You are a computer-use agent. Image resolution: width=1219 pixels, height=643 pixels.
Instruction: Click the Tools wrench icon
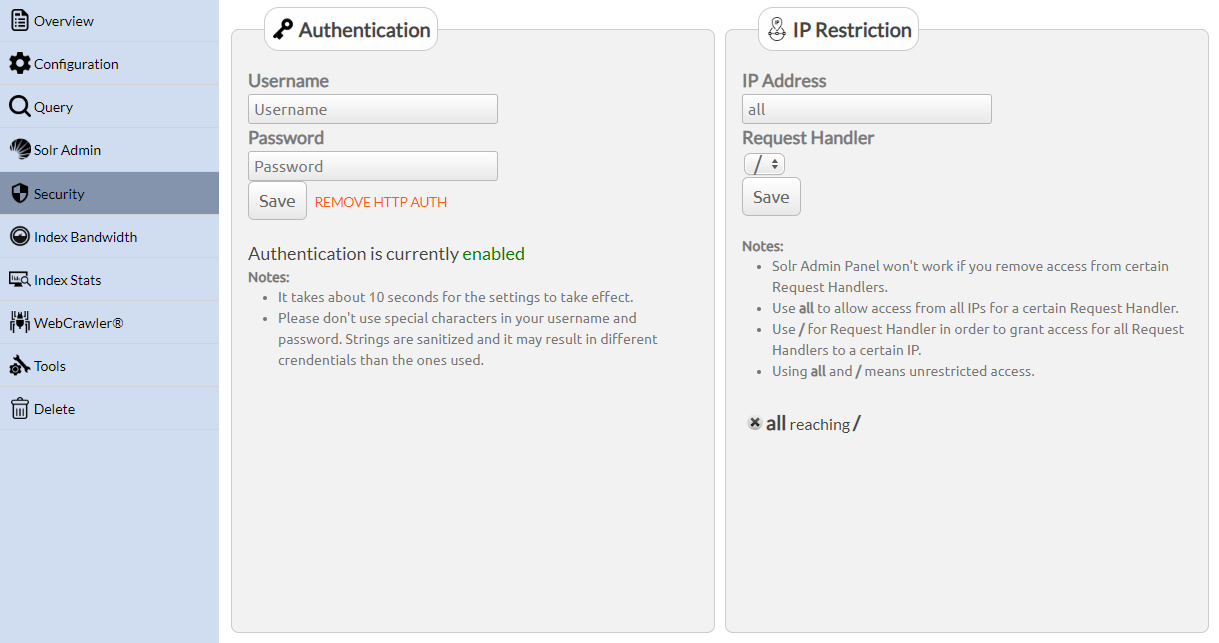pos(20,366)
